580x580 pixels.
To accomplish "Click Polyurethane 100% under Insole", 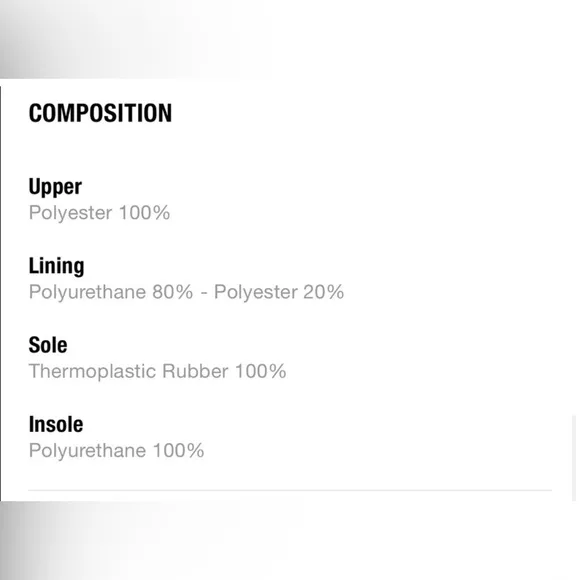I will 117,451.
